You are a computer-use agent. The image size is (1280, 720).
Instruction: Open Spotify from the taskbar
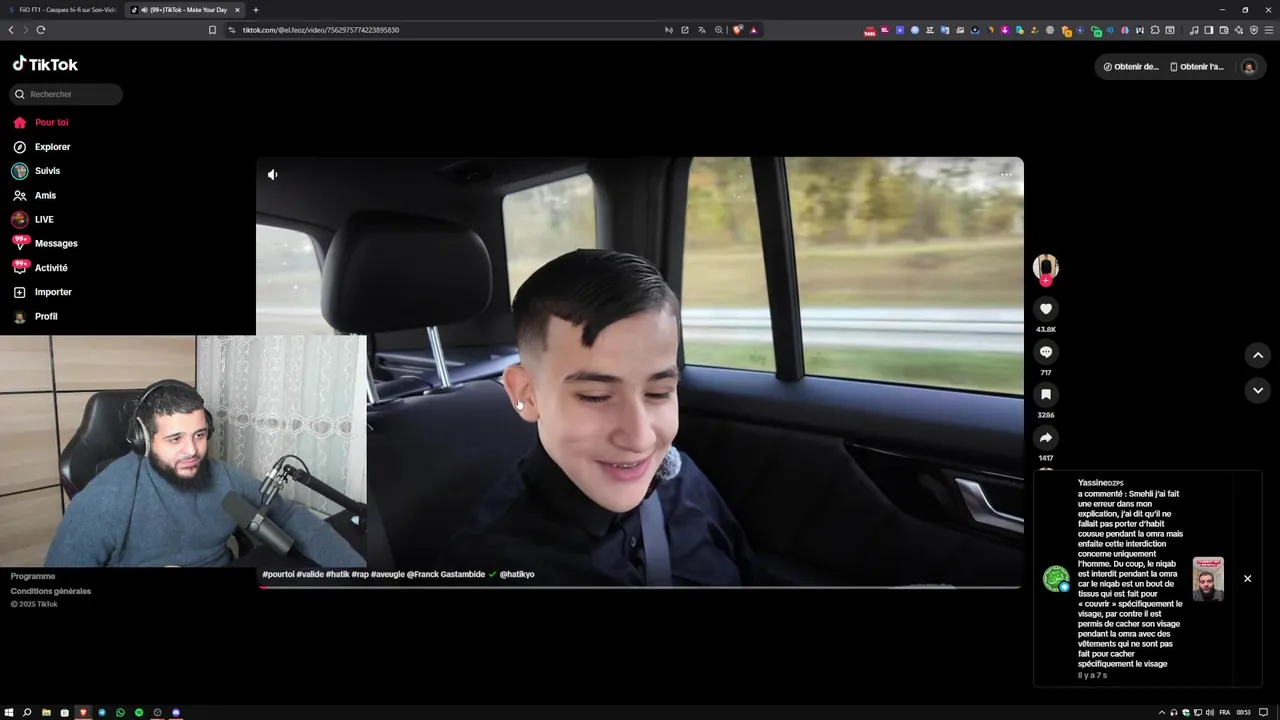[139, 712]
